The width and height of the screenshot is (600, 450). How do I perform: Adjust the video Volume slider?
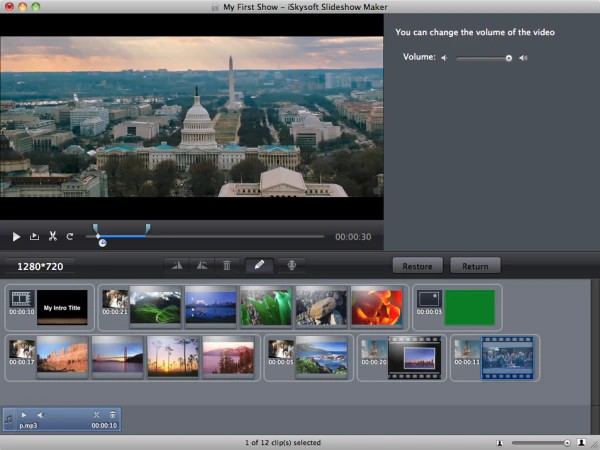click(x=508, y=58)
